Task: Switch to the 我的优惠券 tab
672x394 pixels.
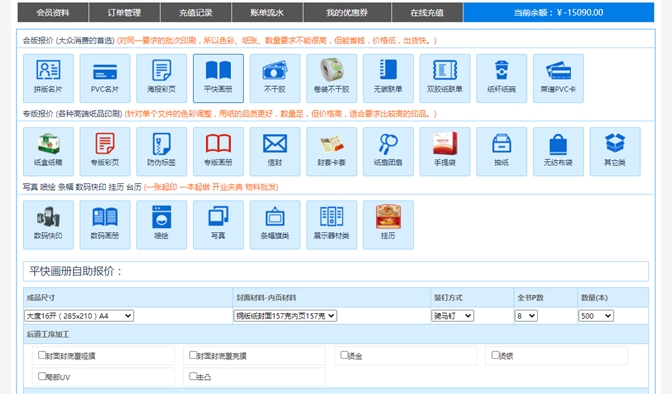Action: tap(347, 12)
